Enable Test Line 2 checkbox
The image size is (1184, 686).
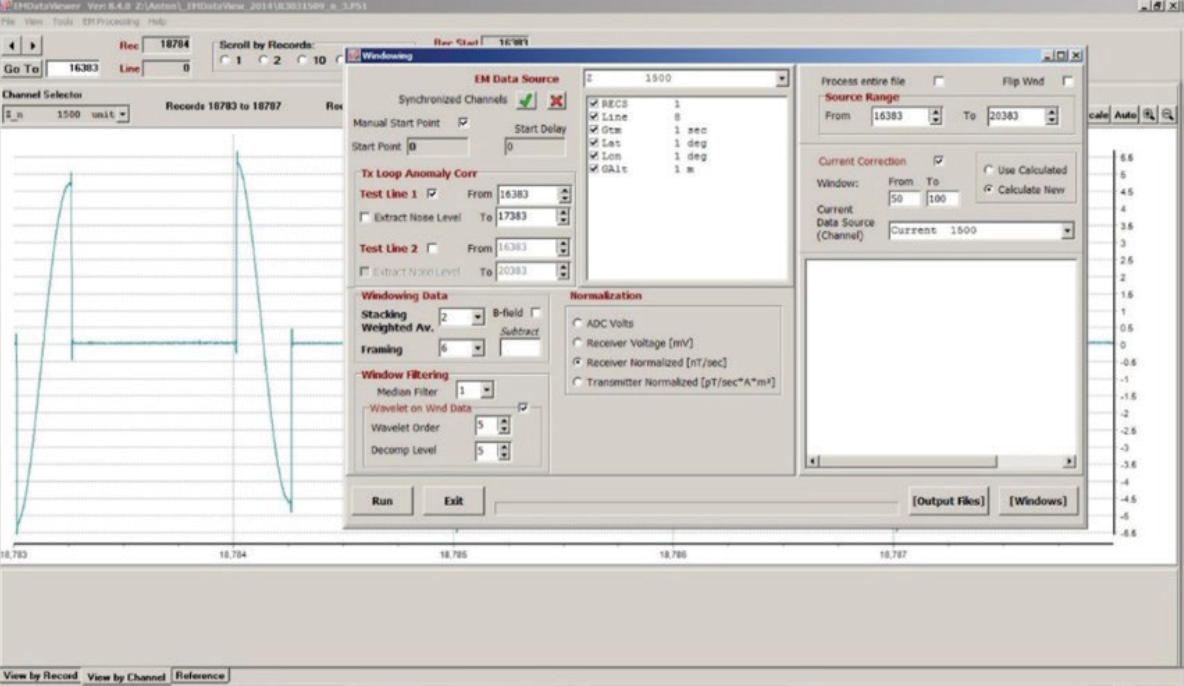(x=432, y=248)
